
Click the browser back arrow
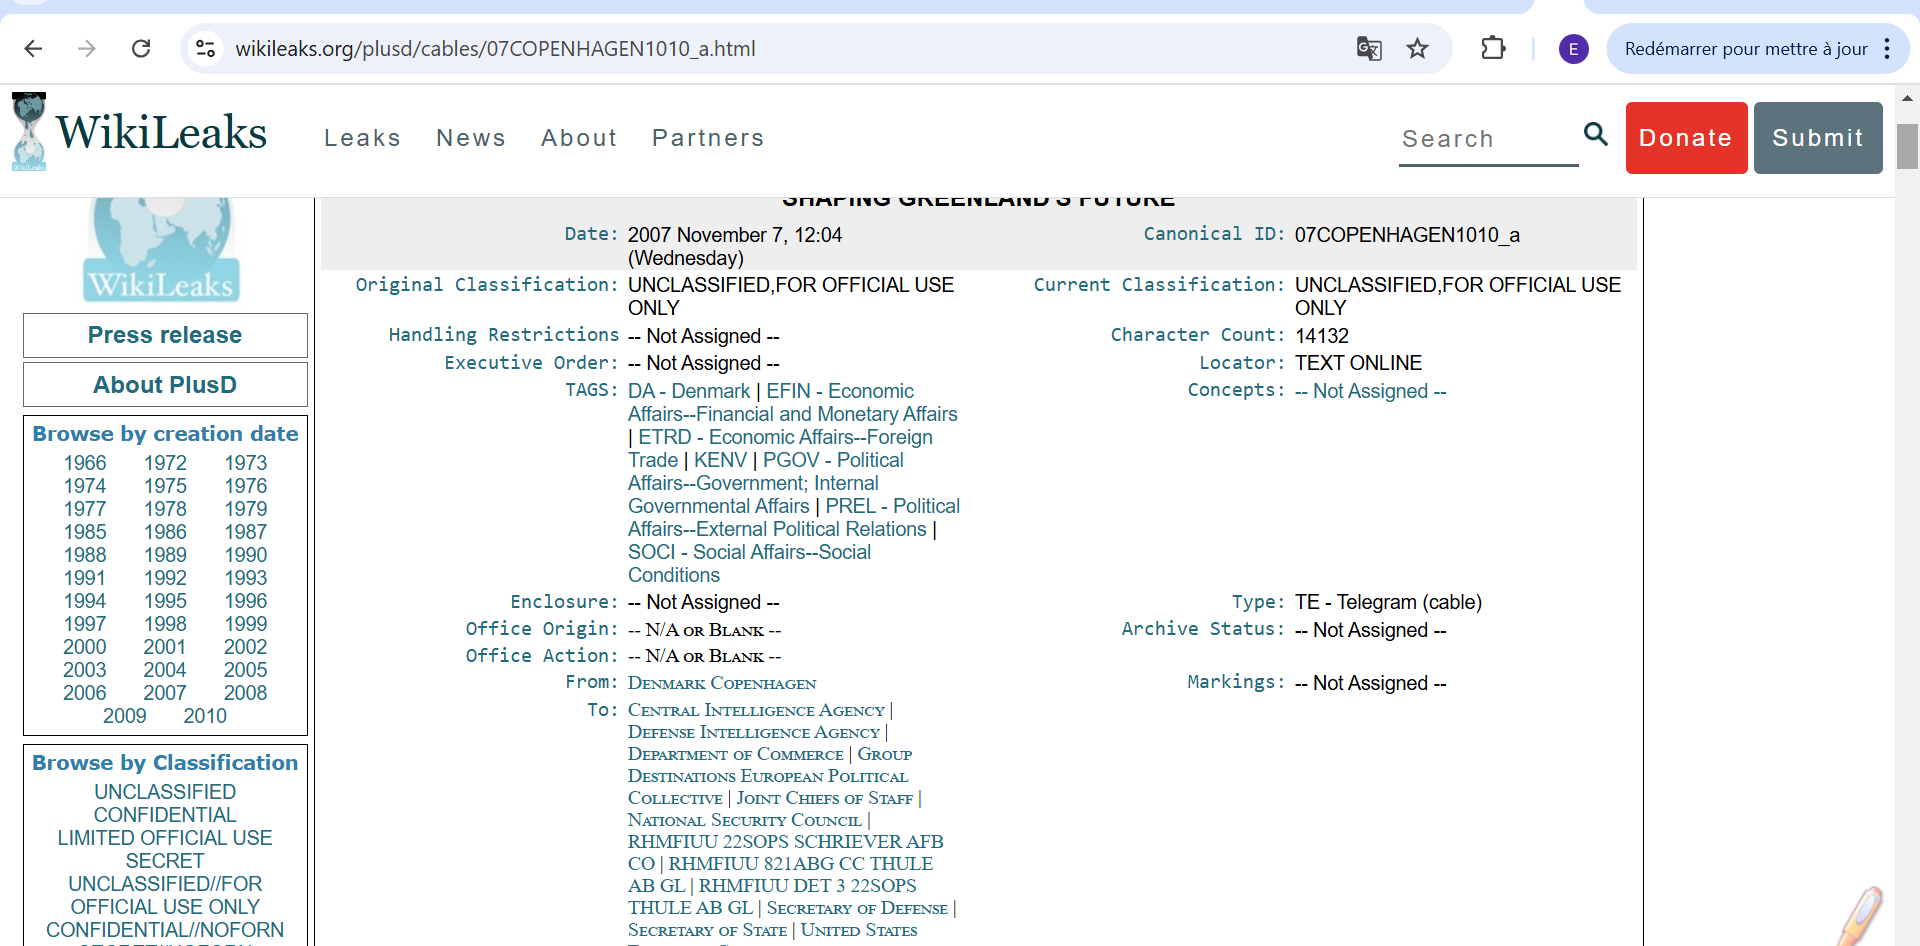33,48
